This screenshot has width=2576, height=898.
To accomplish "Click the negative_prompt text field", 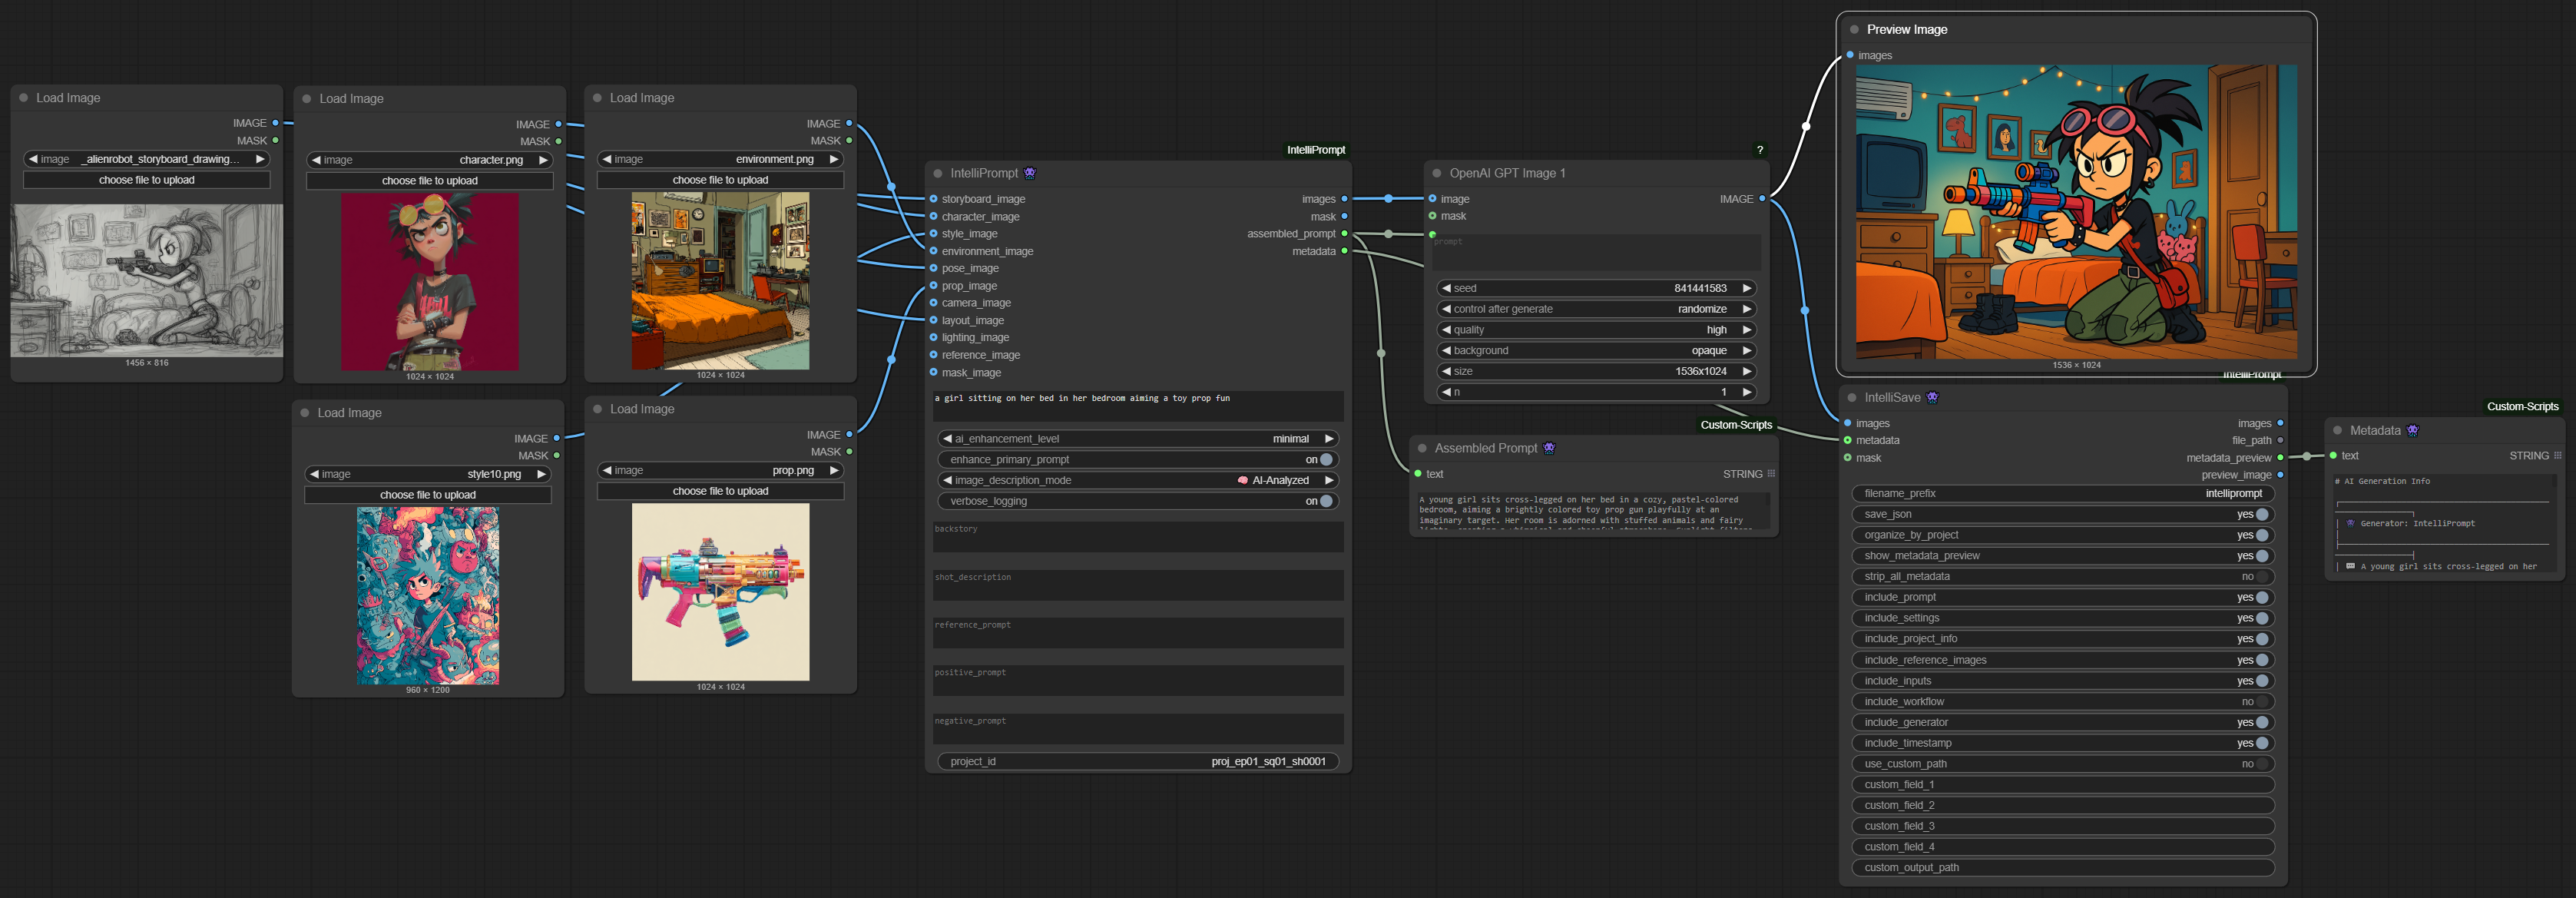I will pyautogui.click(x=1138, y=728).
